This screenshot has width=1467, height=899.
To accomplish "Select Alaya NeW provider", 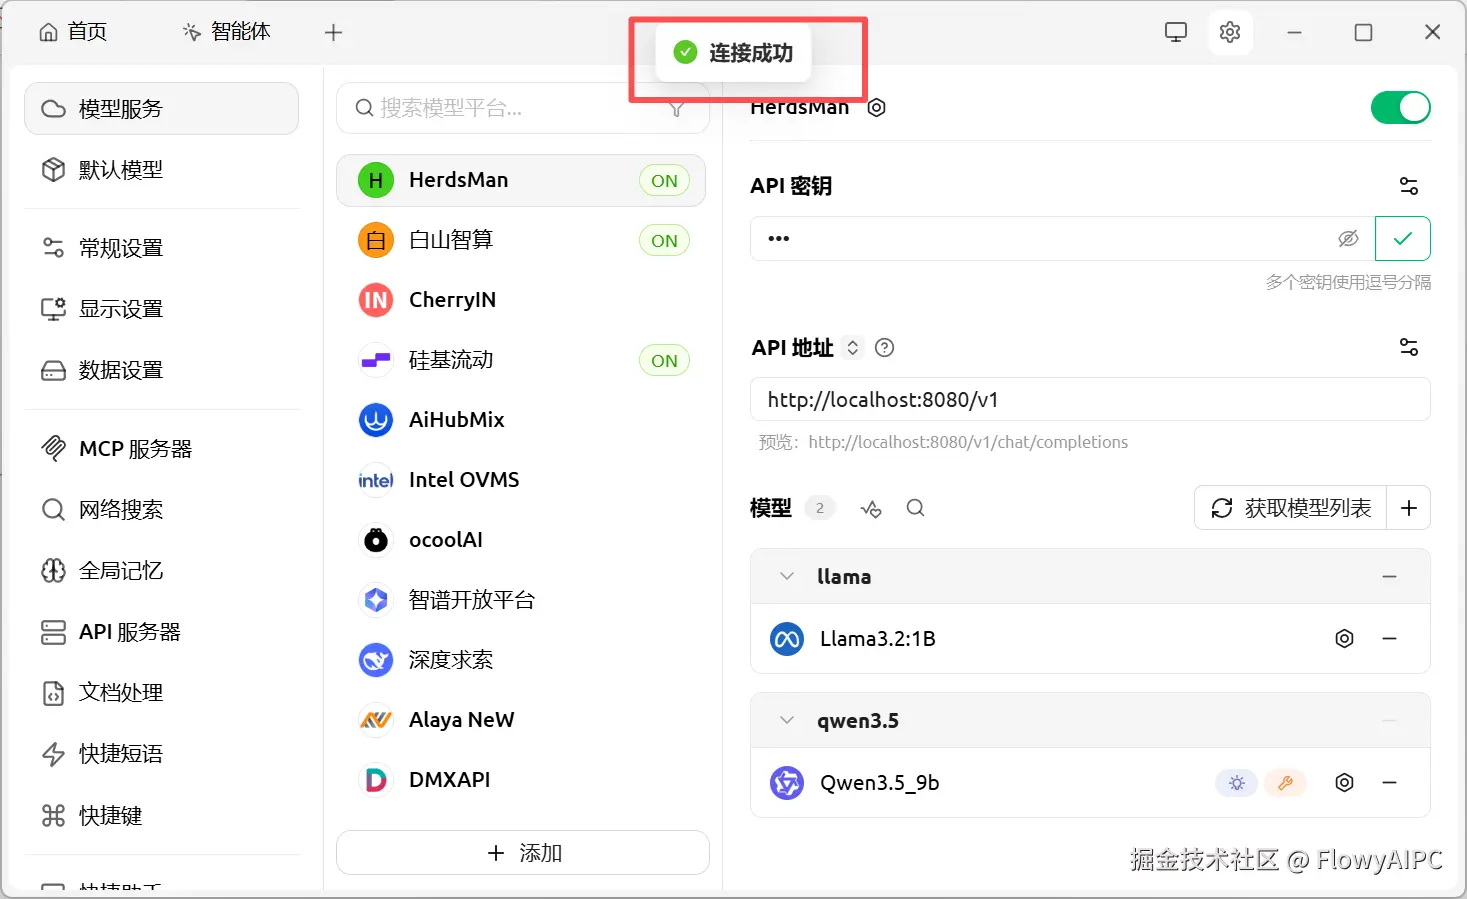I will pos(521,720).
